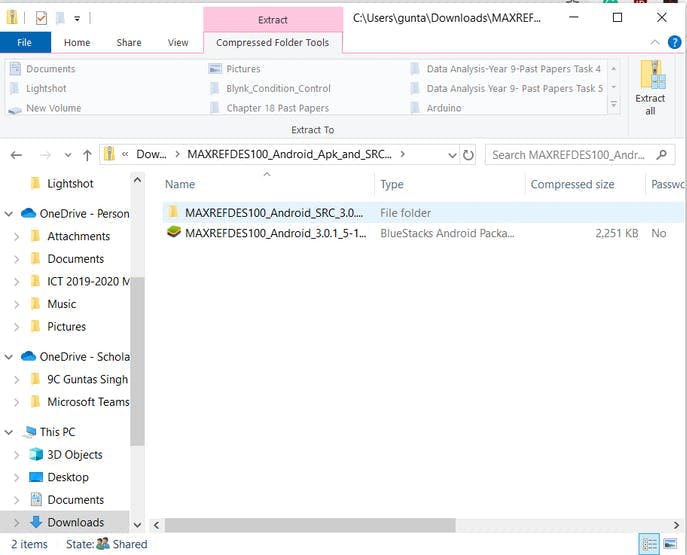Select the 3D Objects folder in sidebar
This screenshot has height=555, width=687.
pyautogui.click(x=74, y=454)
